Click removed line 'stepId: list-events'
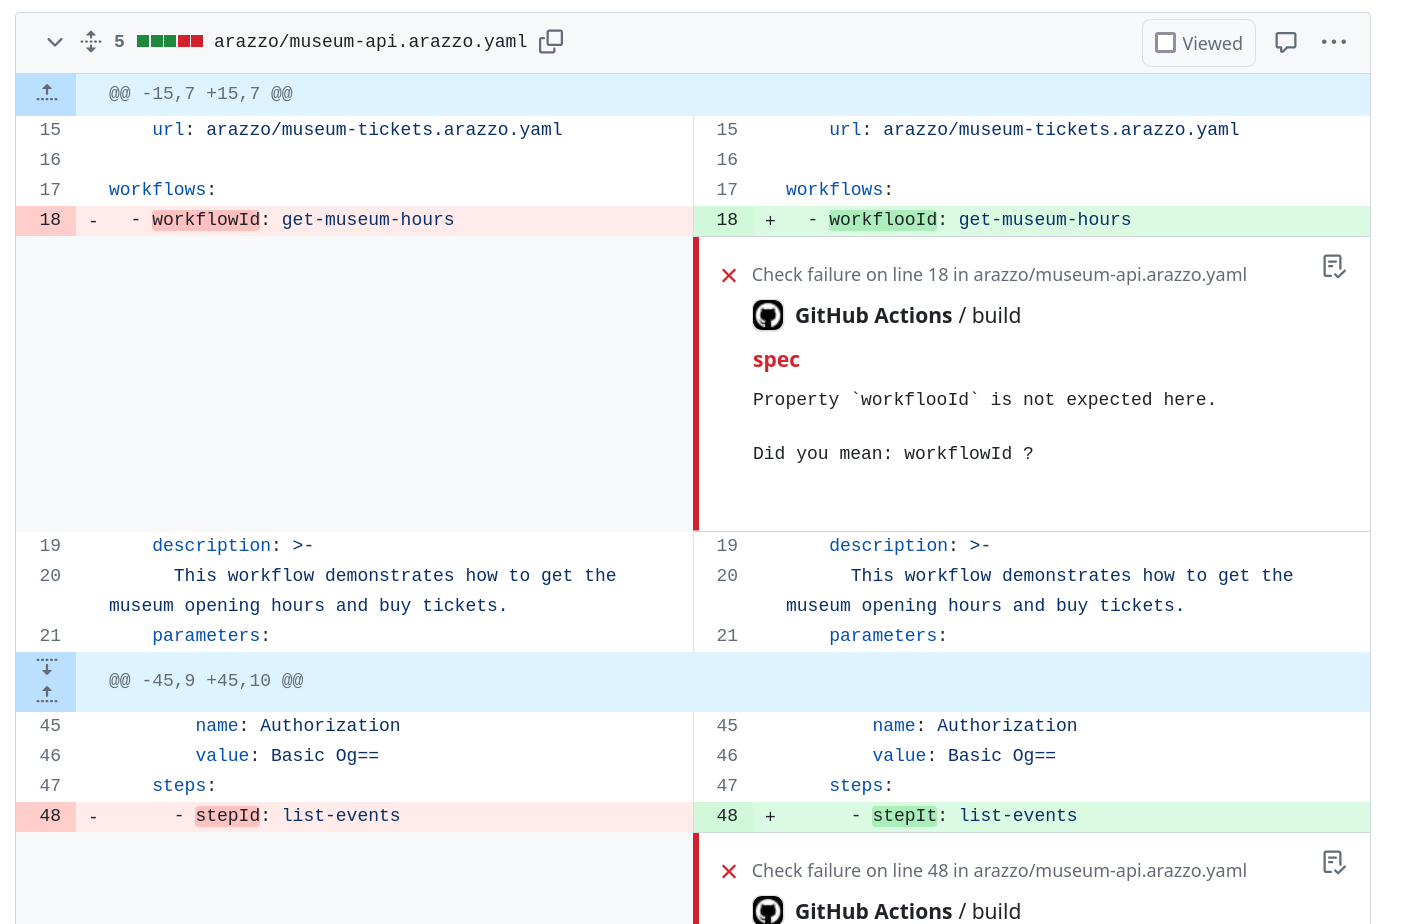Viewport: 1412px width, 924px height. (298, 816)
